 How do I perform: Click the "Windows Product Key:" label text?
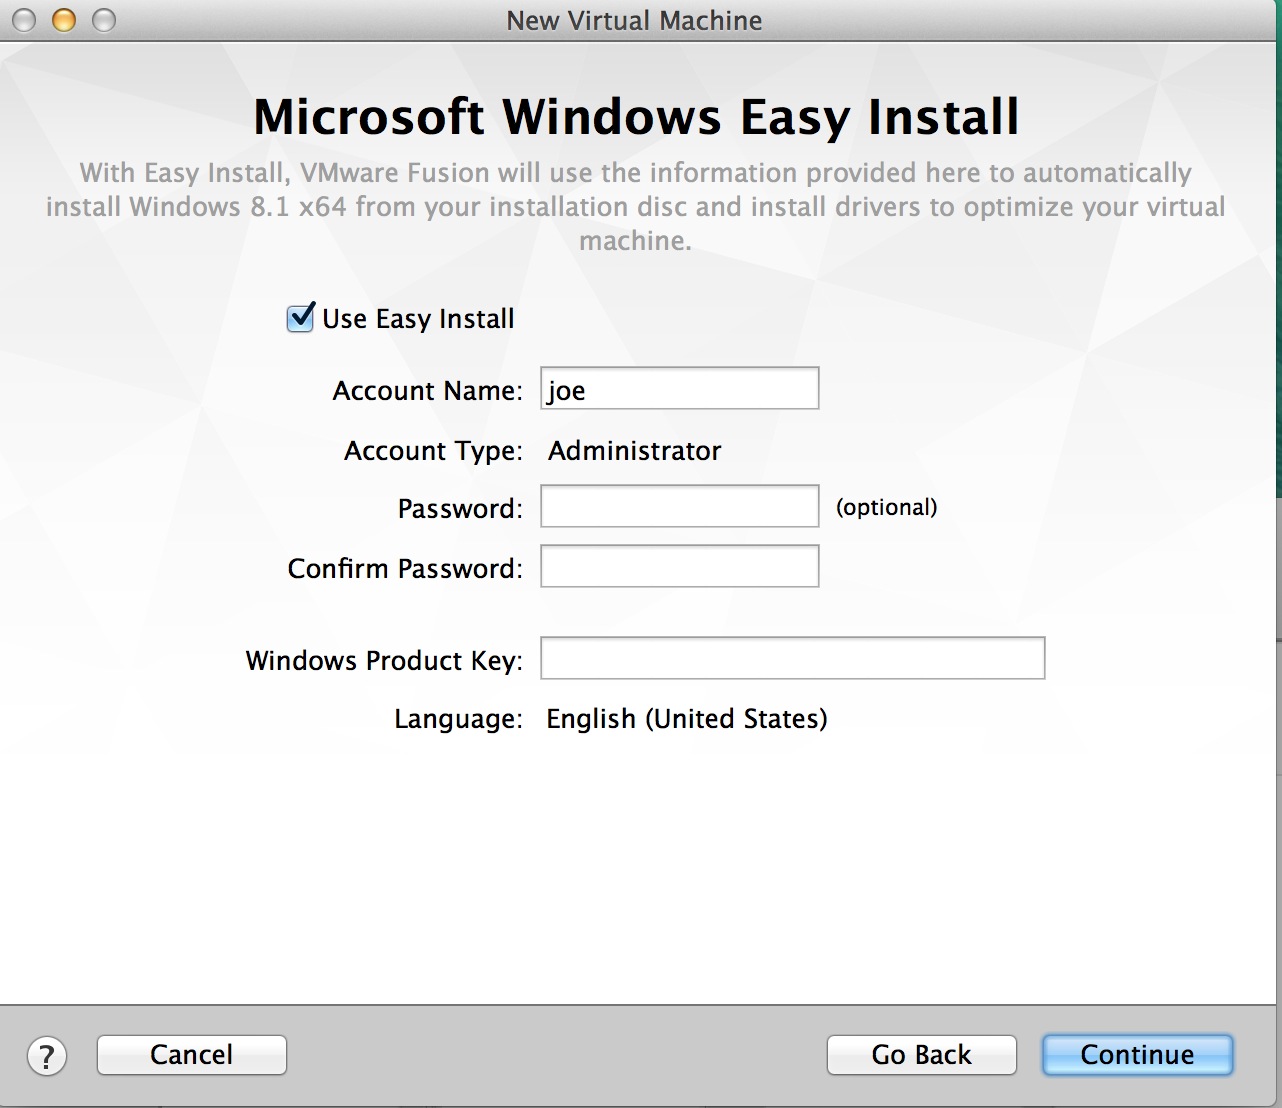pyautogui.click(x=384, y=661)
